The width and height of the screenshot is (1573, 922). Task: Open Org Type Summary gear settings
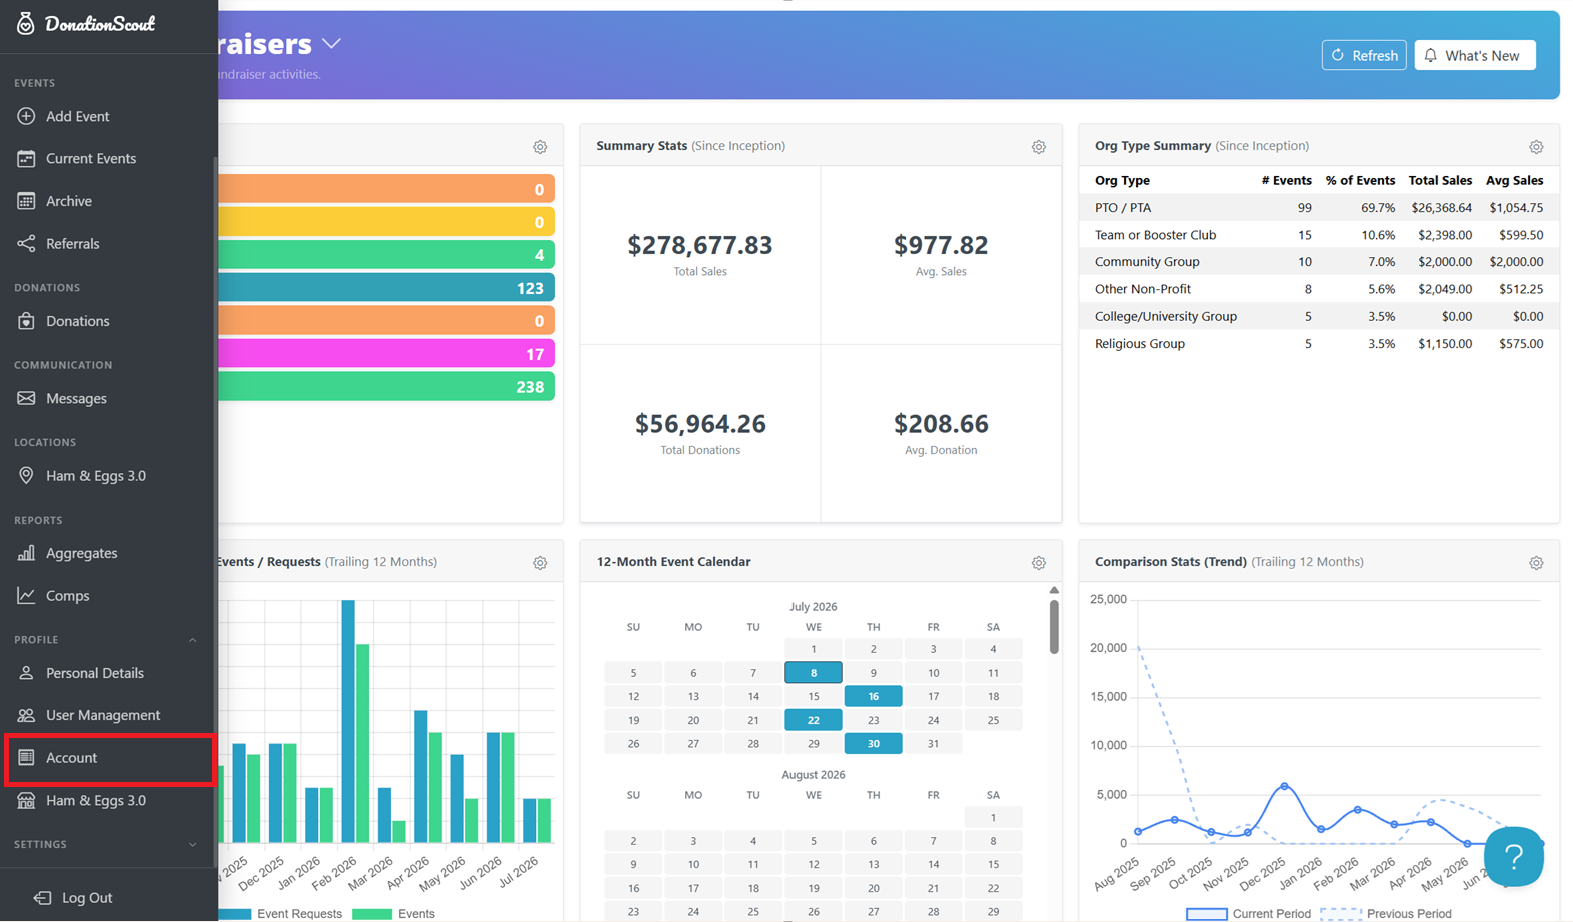[1536, 147]
